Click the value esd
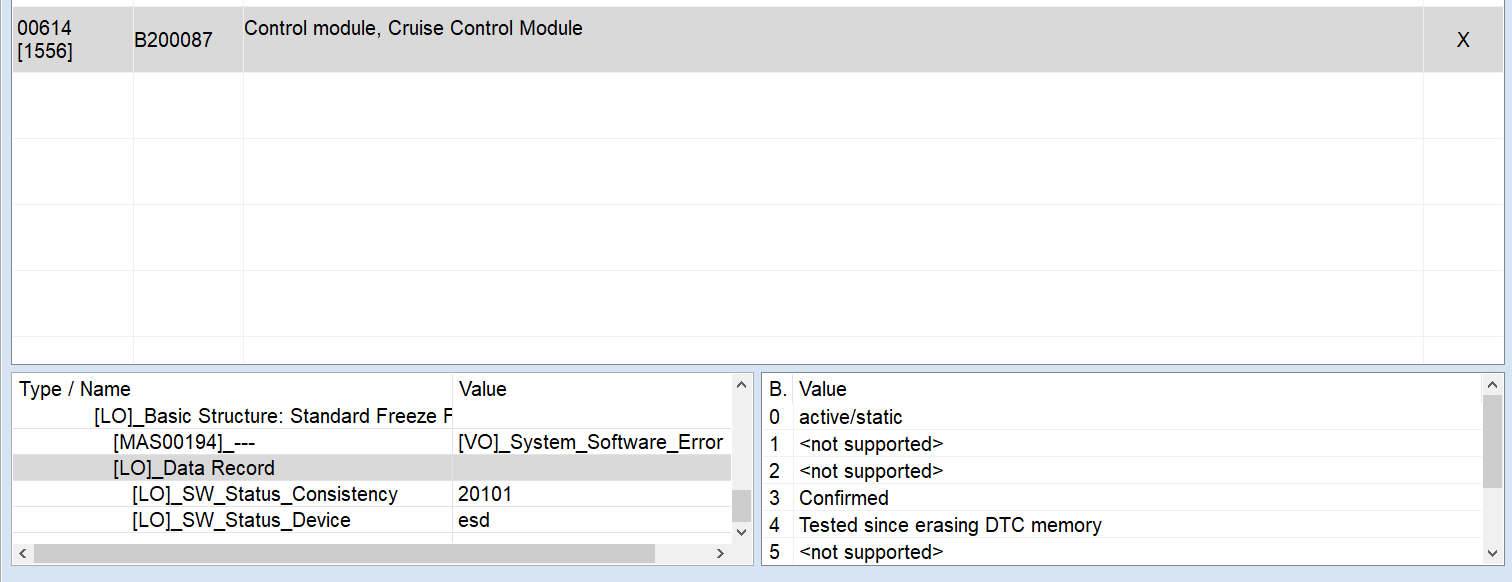The height and width of the screenshot is (582, 1512). coord(468,520)
